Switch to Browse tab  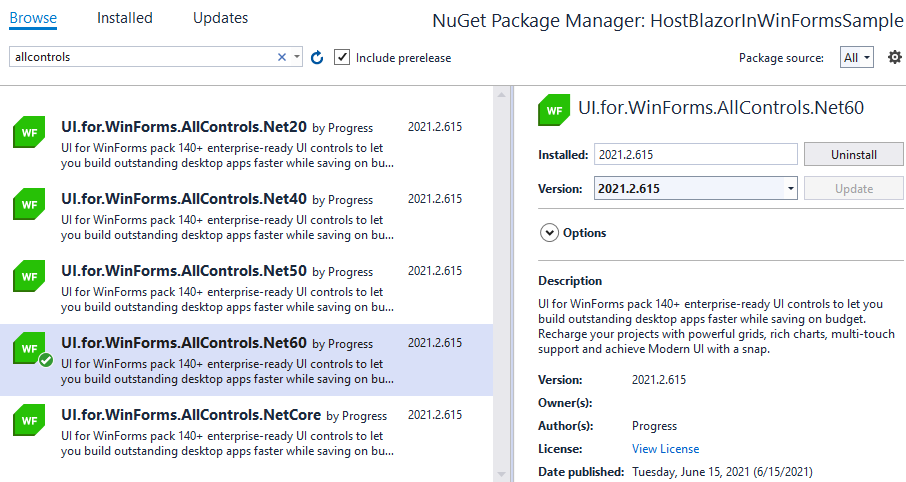(x=33, y=18)
